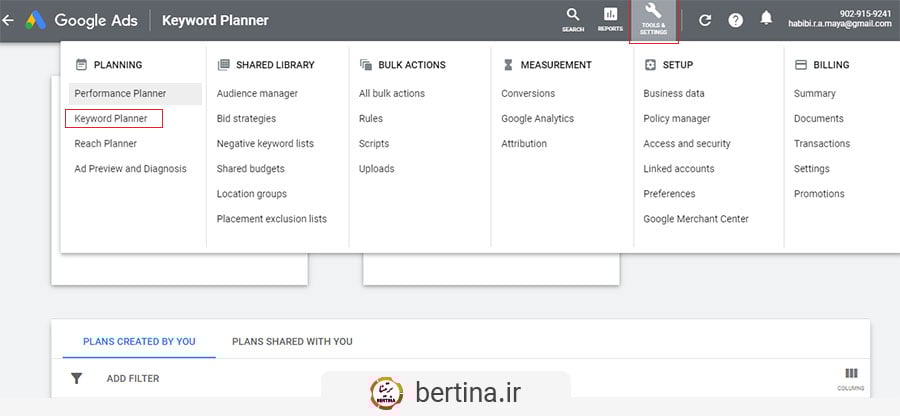Image resolution: width=900 pixels, height=416 pixels.
Task: Open Audience manager
Action: [x=257, y=94]
